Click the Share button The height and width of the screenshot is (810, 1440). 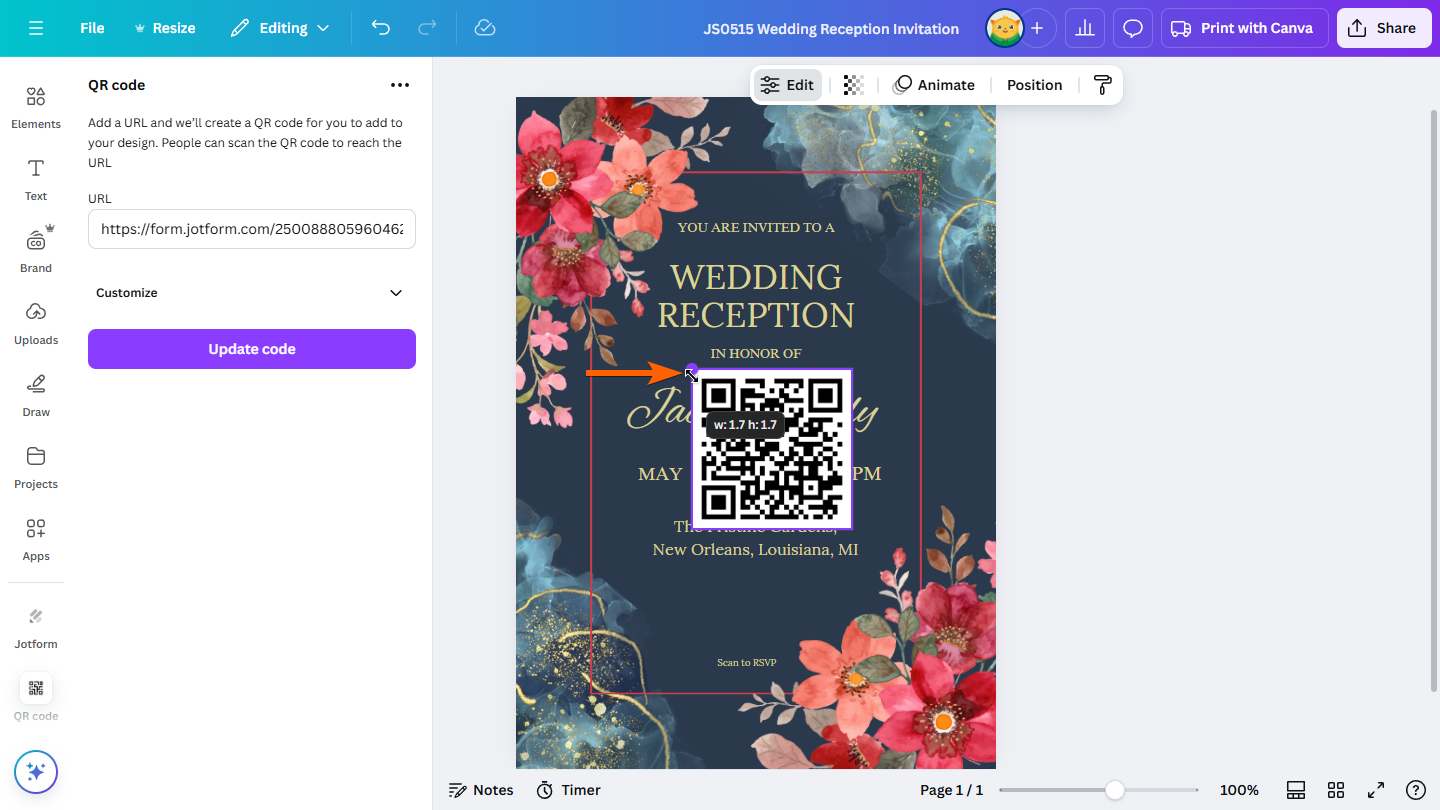[1383, 28]
